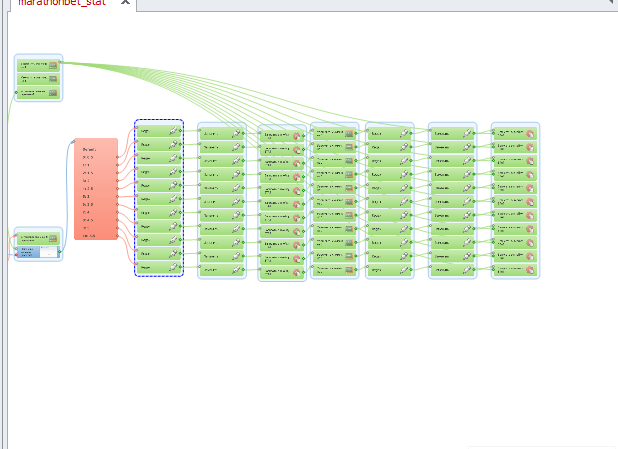Click syringe icon of top block in fifth column

pos(404,134)
